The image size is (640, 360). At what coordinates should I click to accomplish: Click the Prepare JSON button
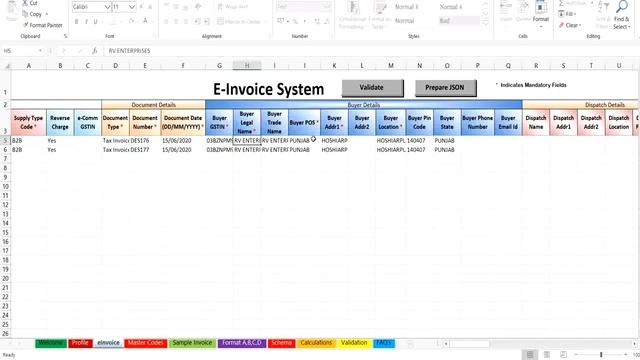445,87
